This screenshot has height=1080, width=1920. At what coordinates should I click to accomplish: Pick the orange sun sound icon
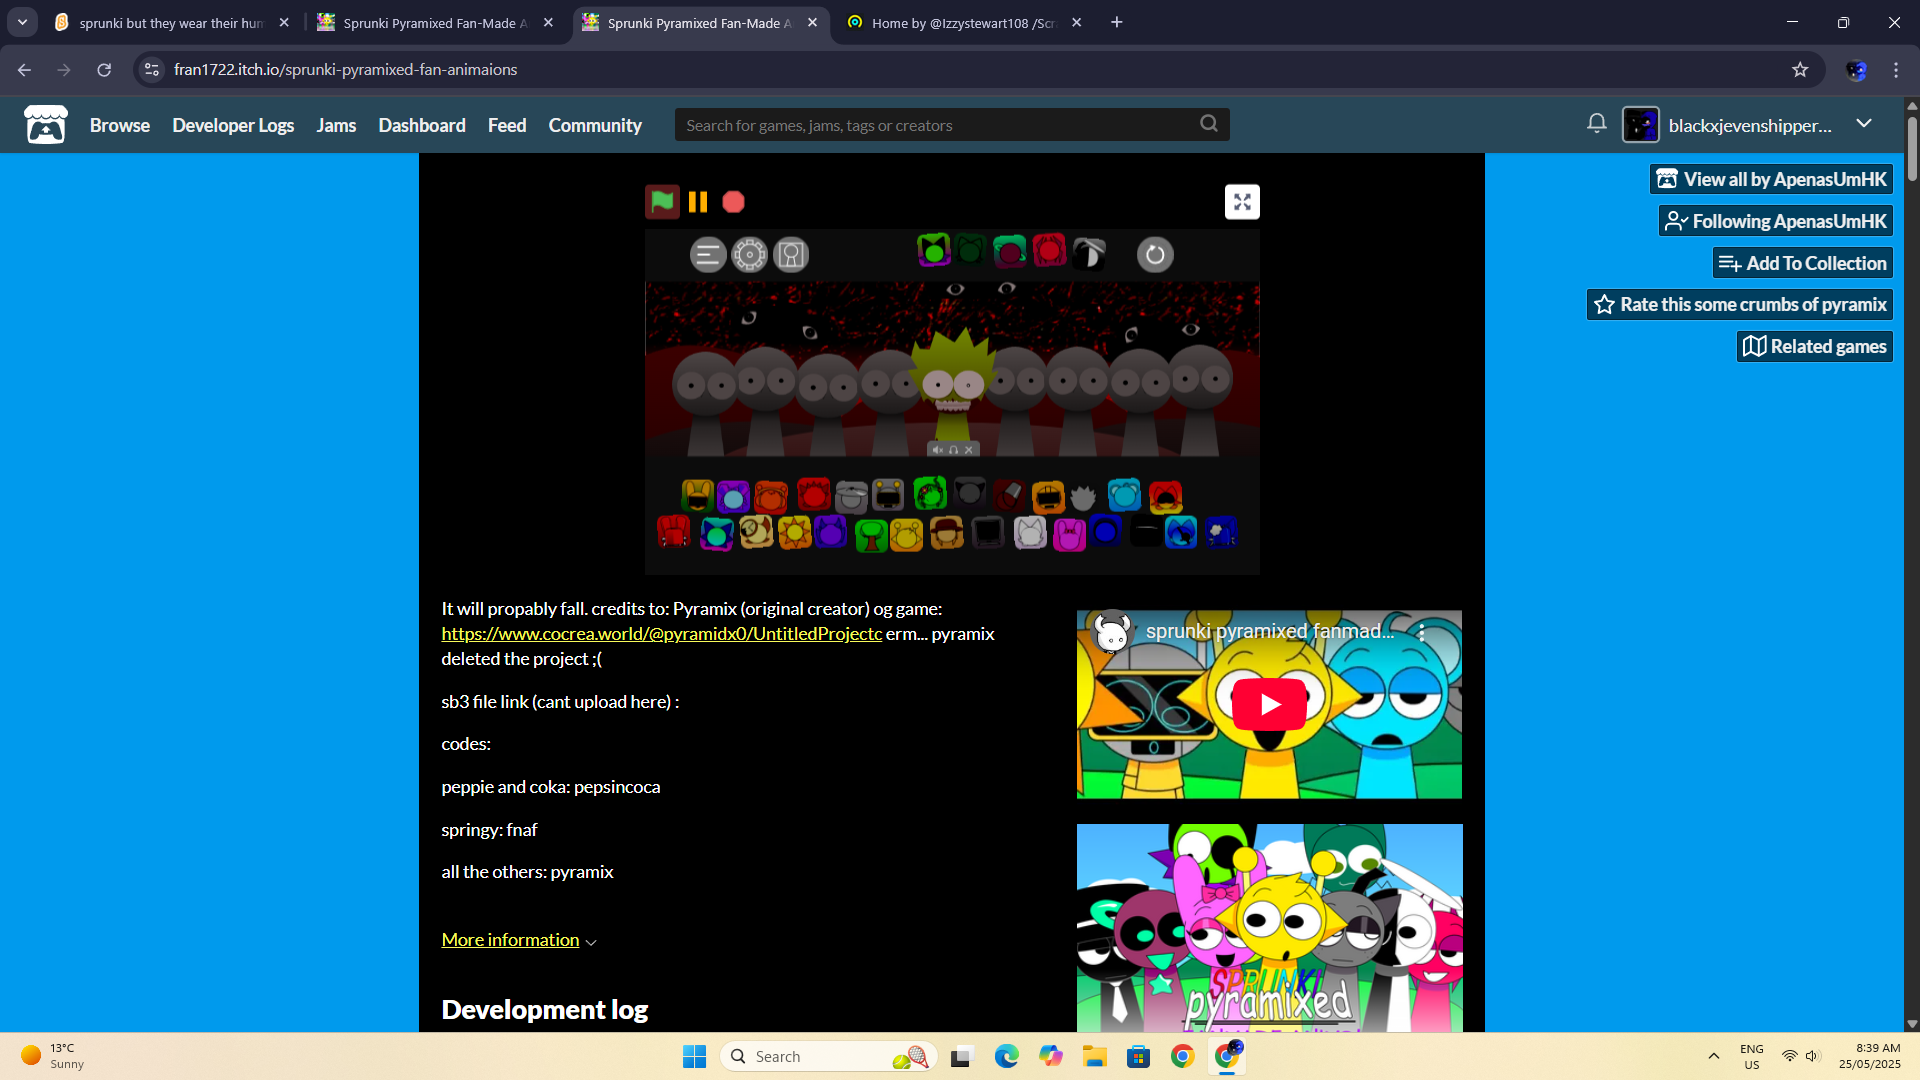tap(795, 532)
